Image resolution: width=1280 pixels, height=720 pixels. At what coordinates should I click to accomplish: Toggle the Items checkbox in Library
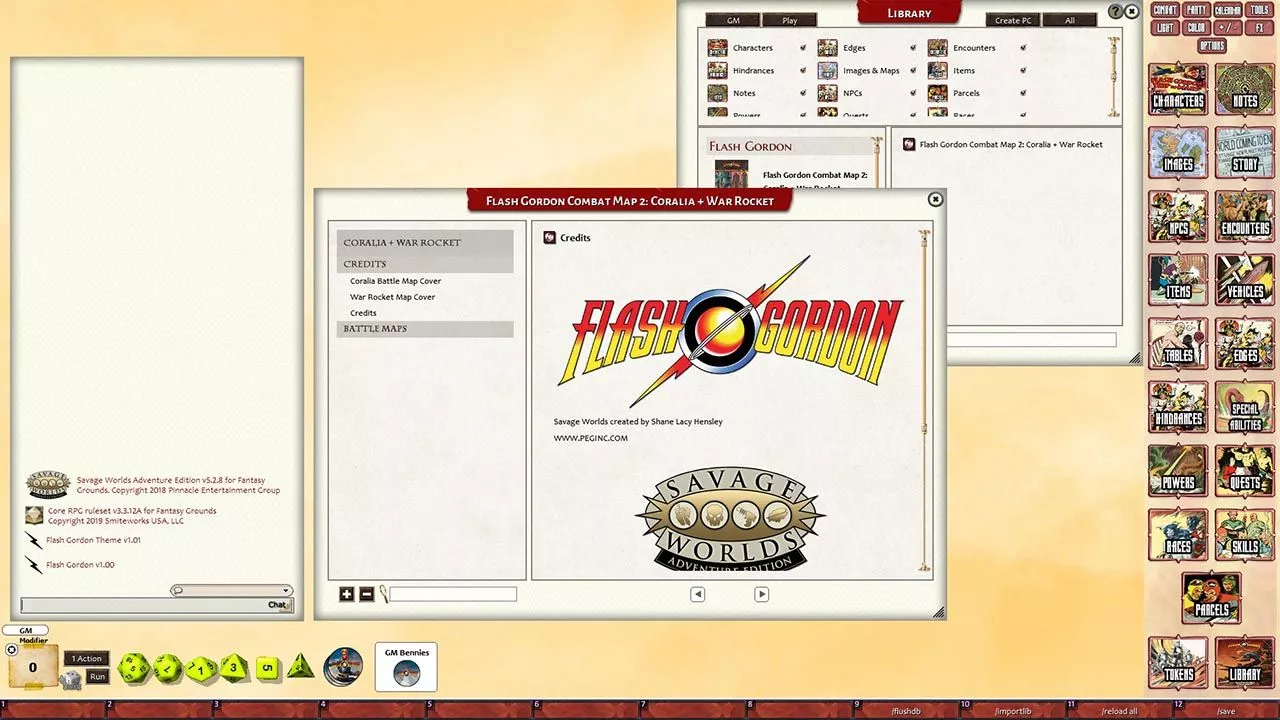(x=1023, y=71)
